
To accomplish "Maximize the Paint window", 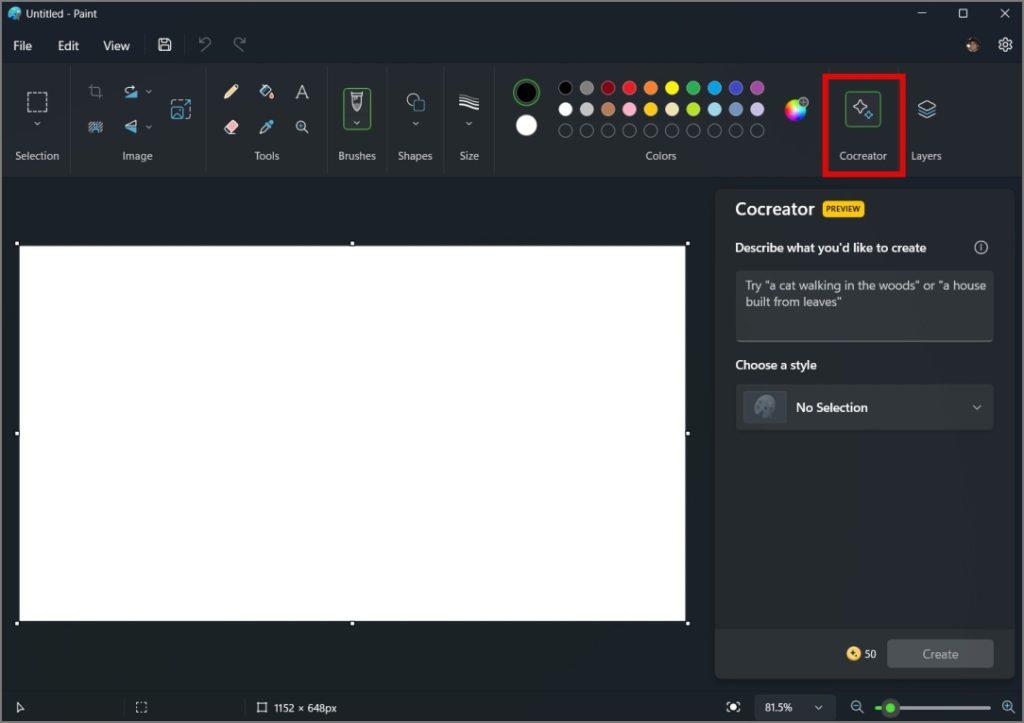I will tap(963, 13).
